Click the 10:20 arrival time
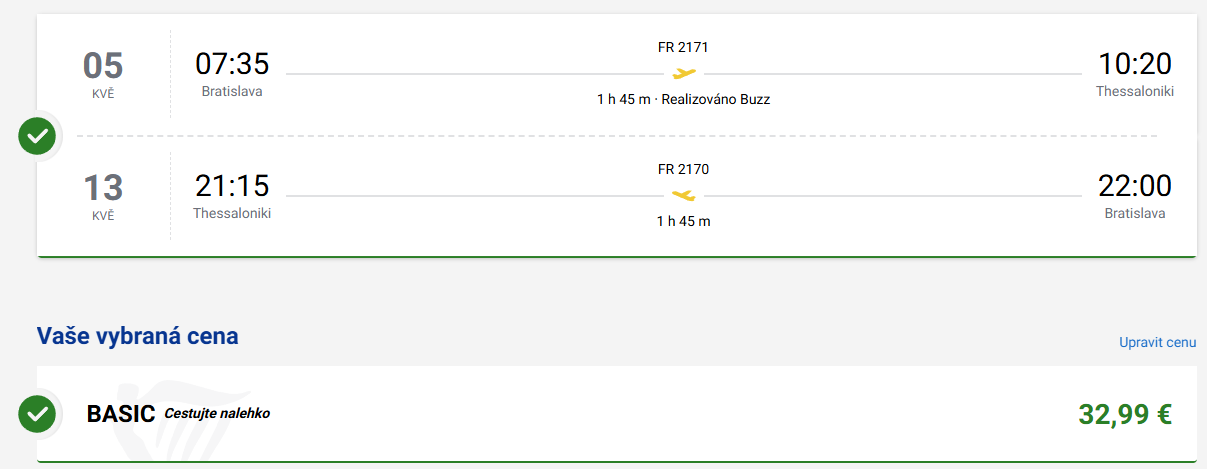Screen dimensions: 1207x469 1134,64
